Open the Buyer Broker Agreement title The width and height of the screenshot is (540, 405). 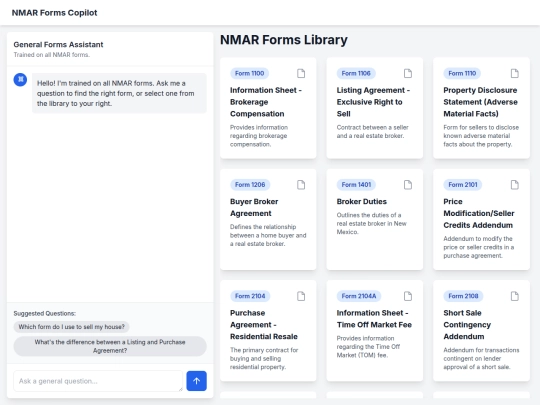[254, 207]
